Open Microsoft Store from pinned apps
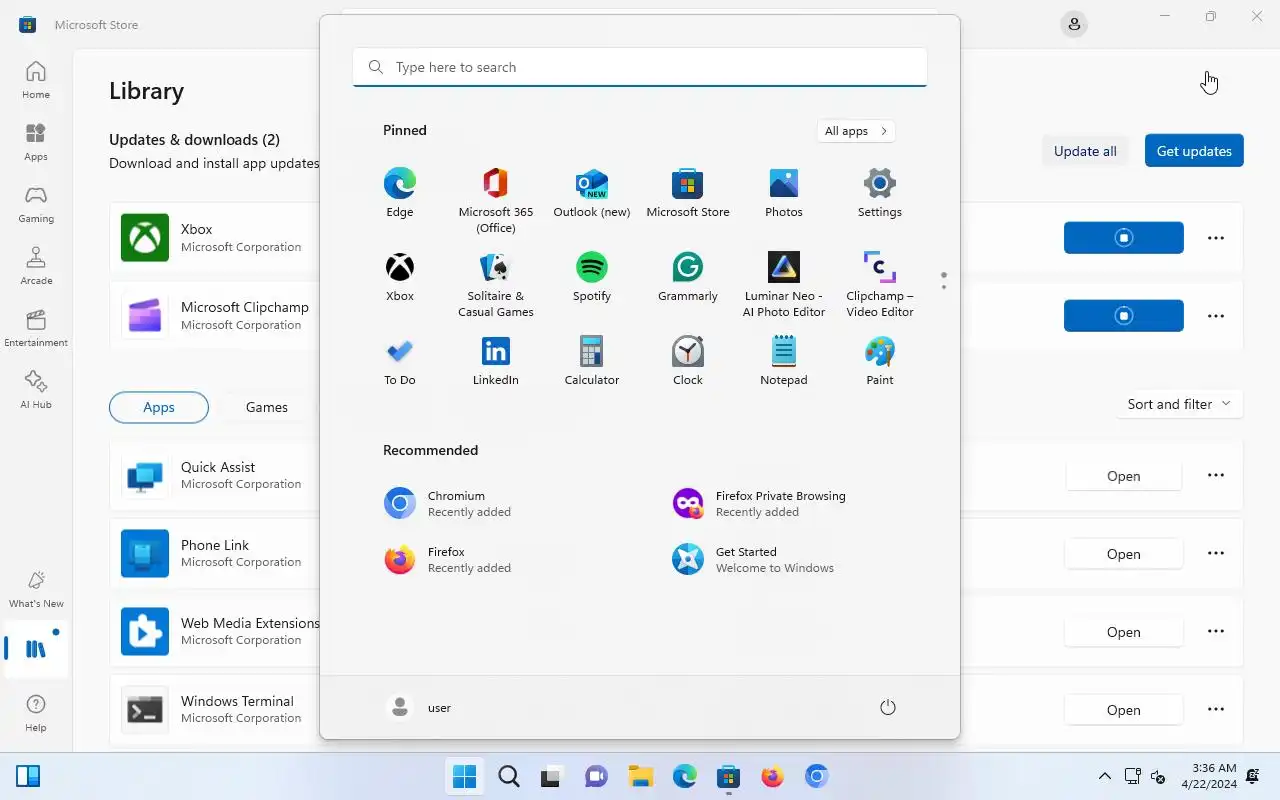The image size is (1280, 800). pos(688,192)
